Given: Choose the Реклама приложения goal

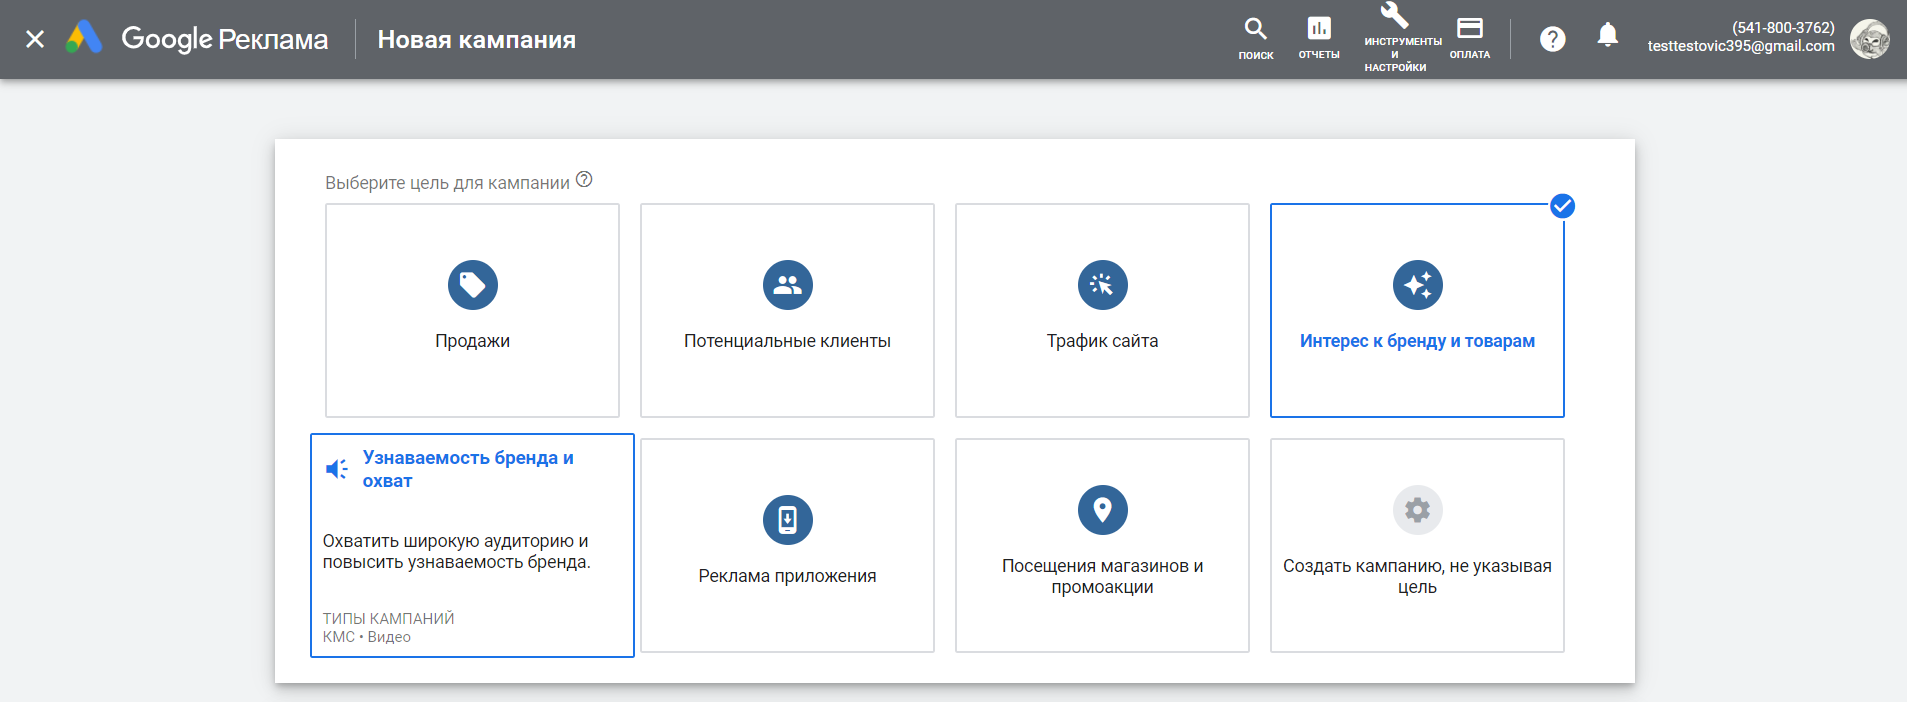Looking at the screenshot, I should (787, 545).
